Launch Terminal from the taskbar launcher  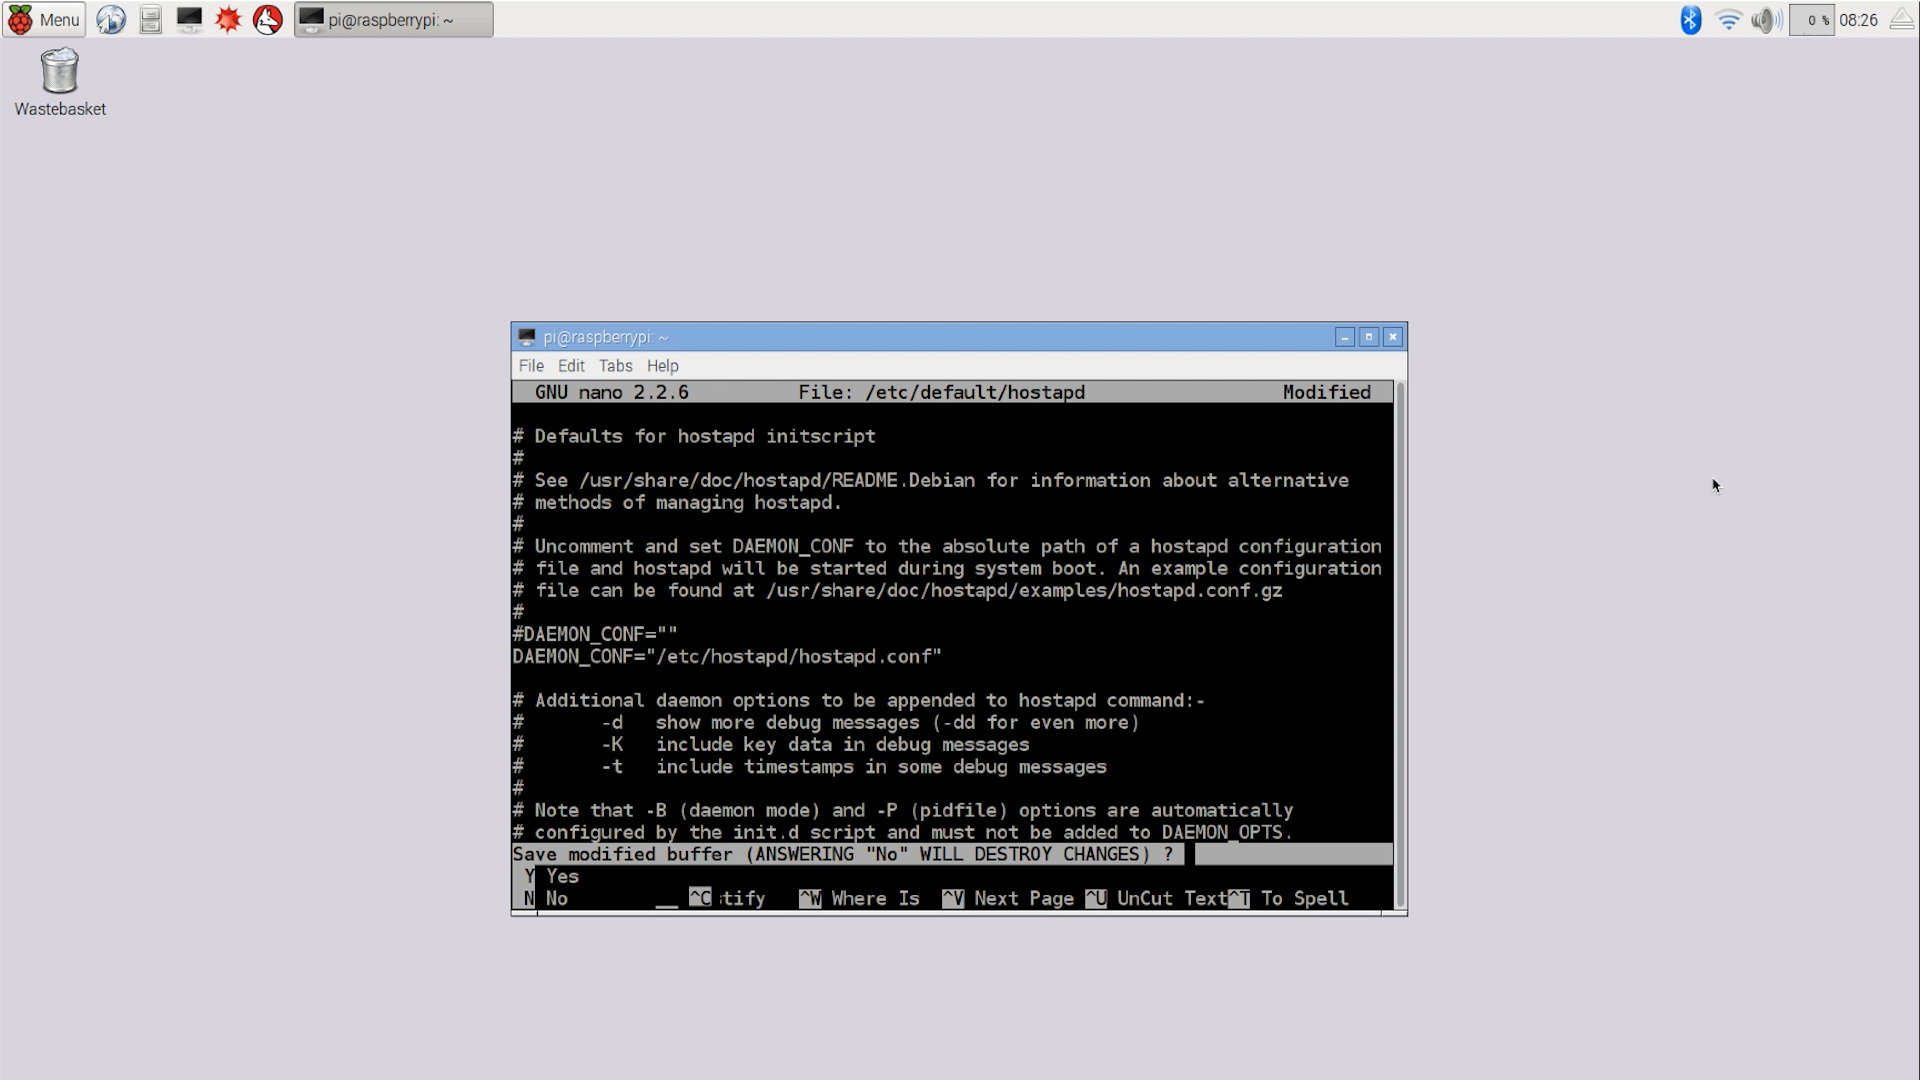189,19
